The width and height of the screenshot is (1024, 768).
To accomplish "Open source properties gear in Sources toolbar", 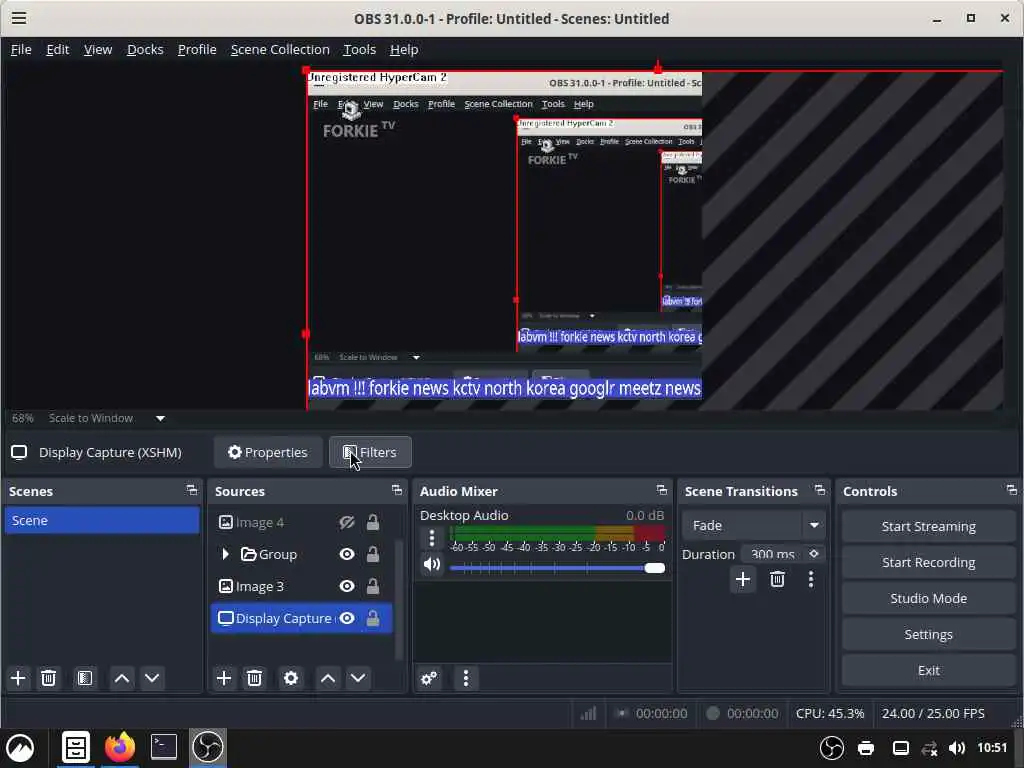I will [291, 678].
